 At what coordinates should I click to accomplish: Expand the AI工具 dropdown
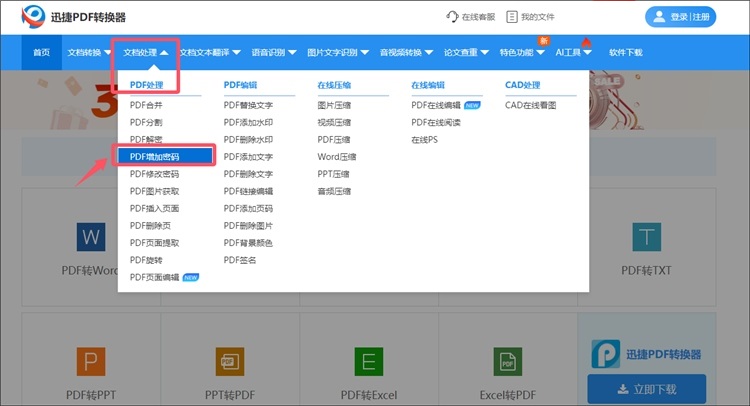point(573,52)
